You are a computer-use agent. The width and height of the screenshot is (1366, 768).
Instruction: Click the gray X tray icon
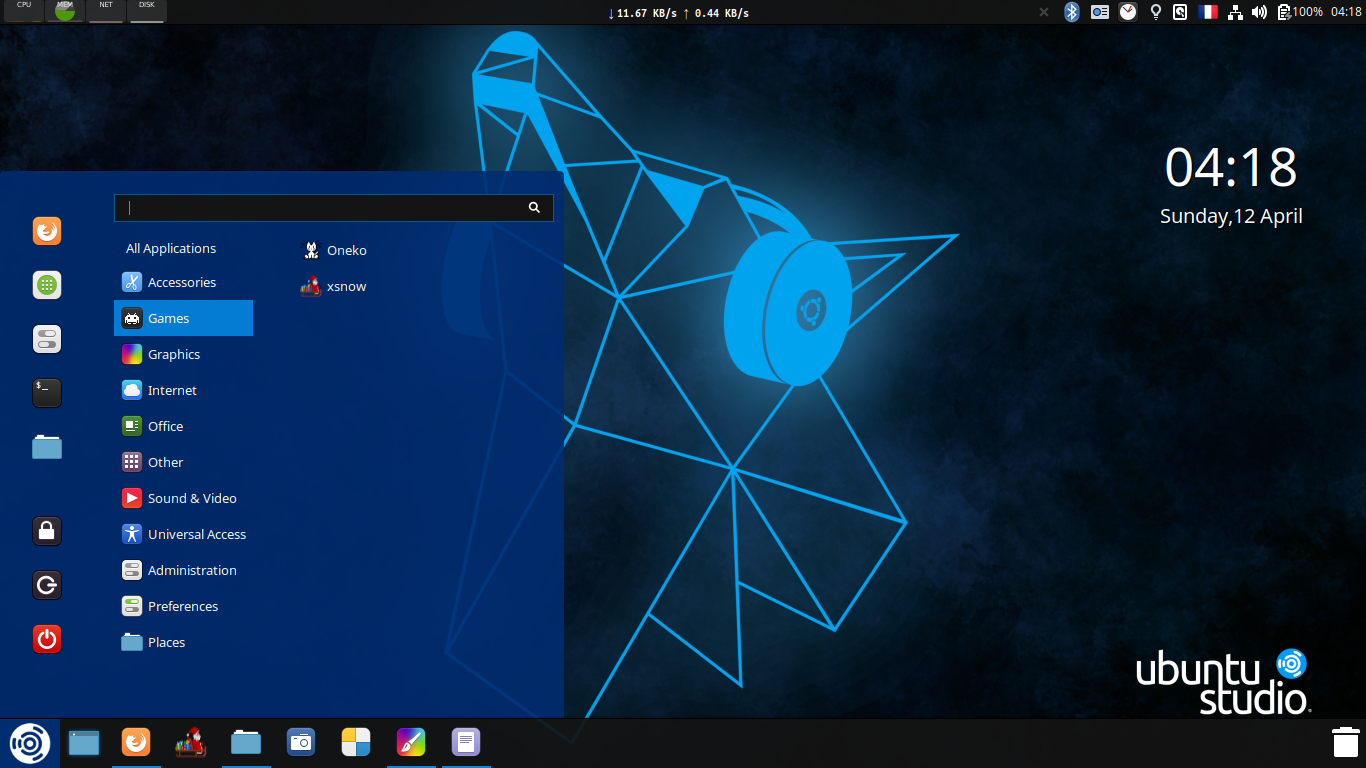pyautogui.click(x=1044, y=12)
